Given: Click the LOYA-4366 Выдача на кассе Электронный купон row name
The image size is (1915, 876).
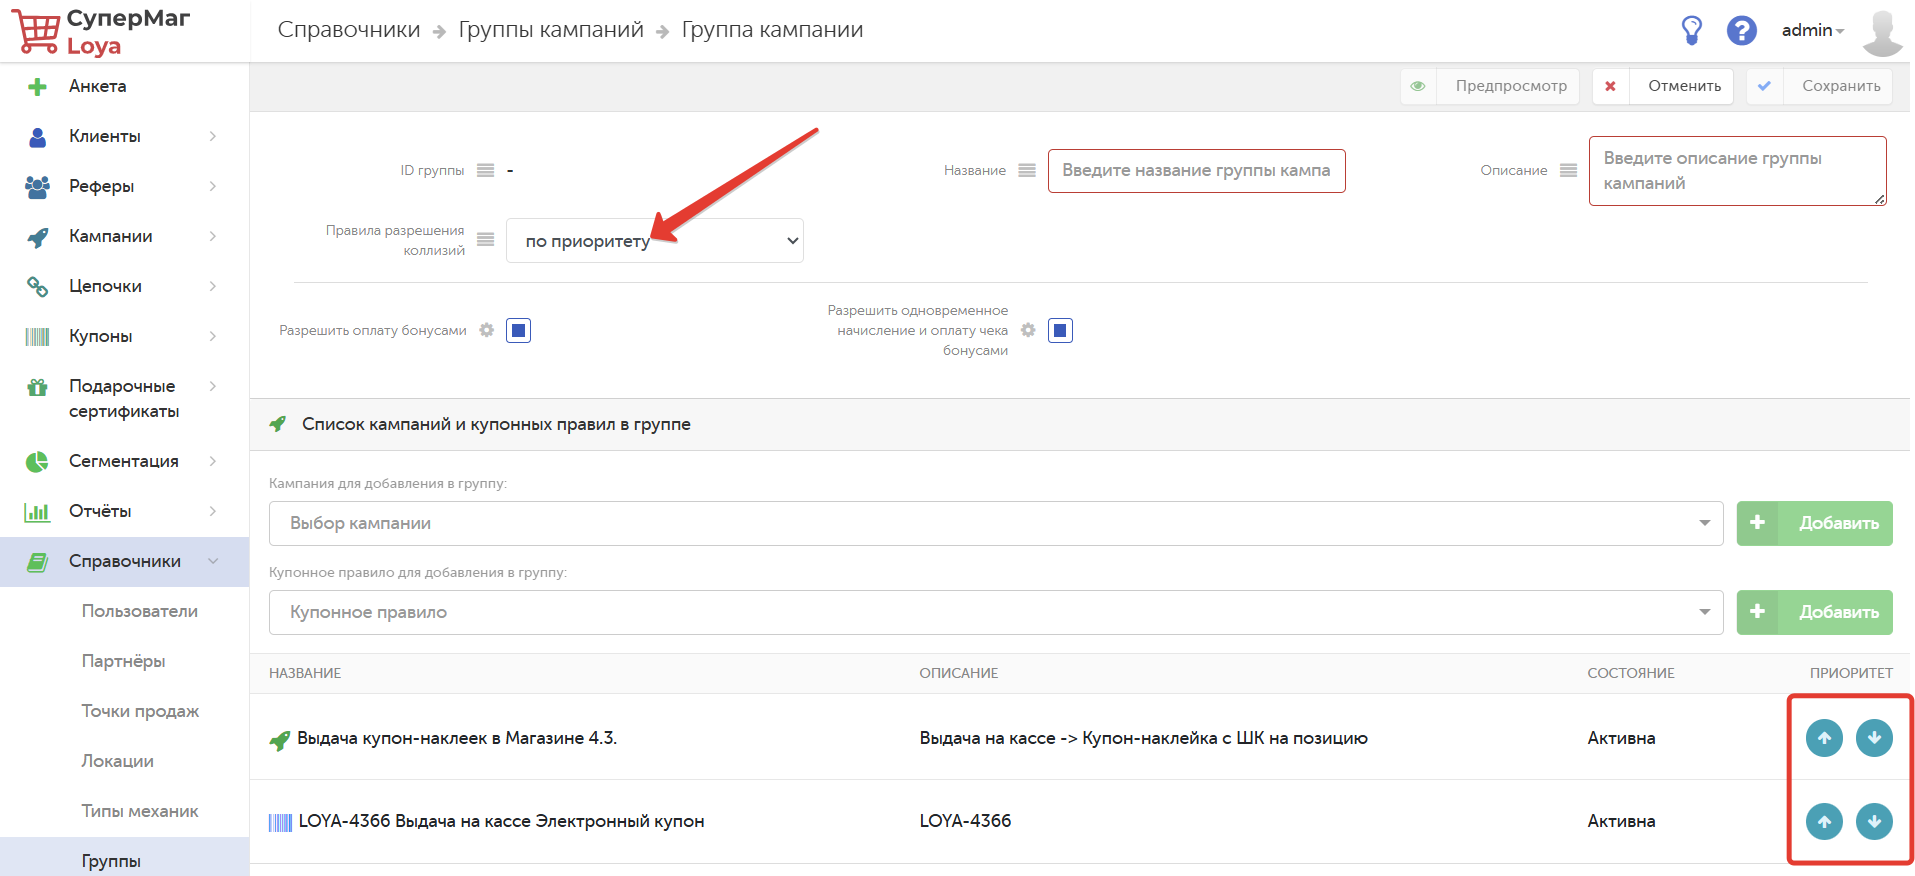Looking at the screenshot, I should [x=502, y=821].
